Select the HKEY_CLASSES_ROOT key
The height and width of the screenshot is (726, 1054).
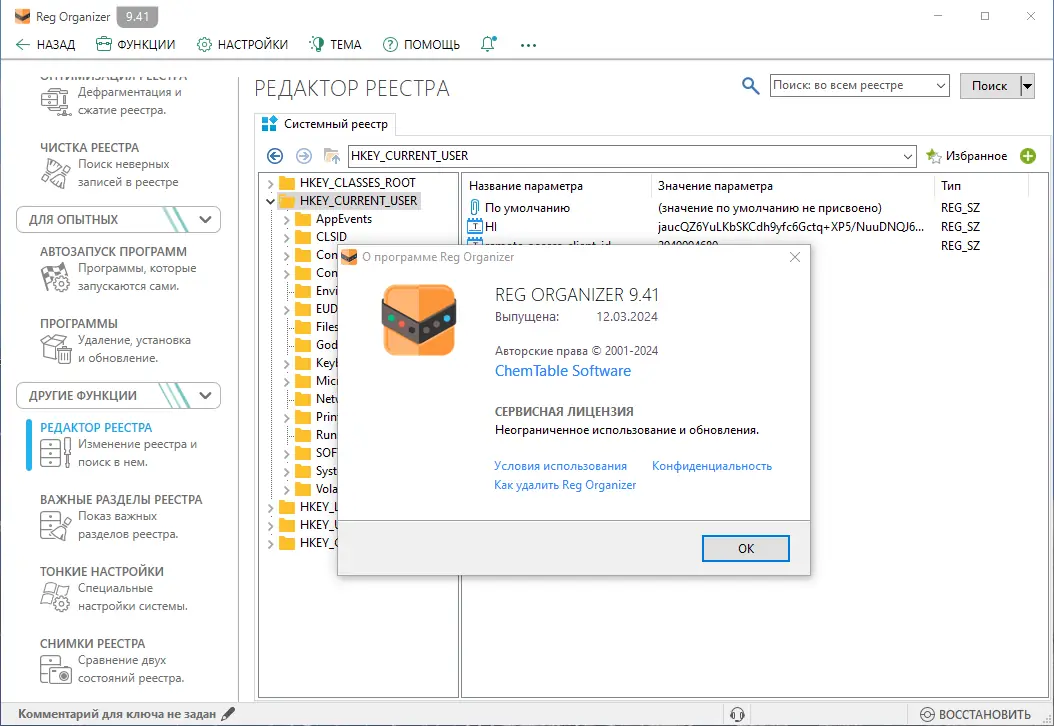pos(358,183)
